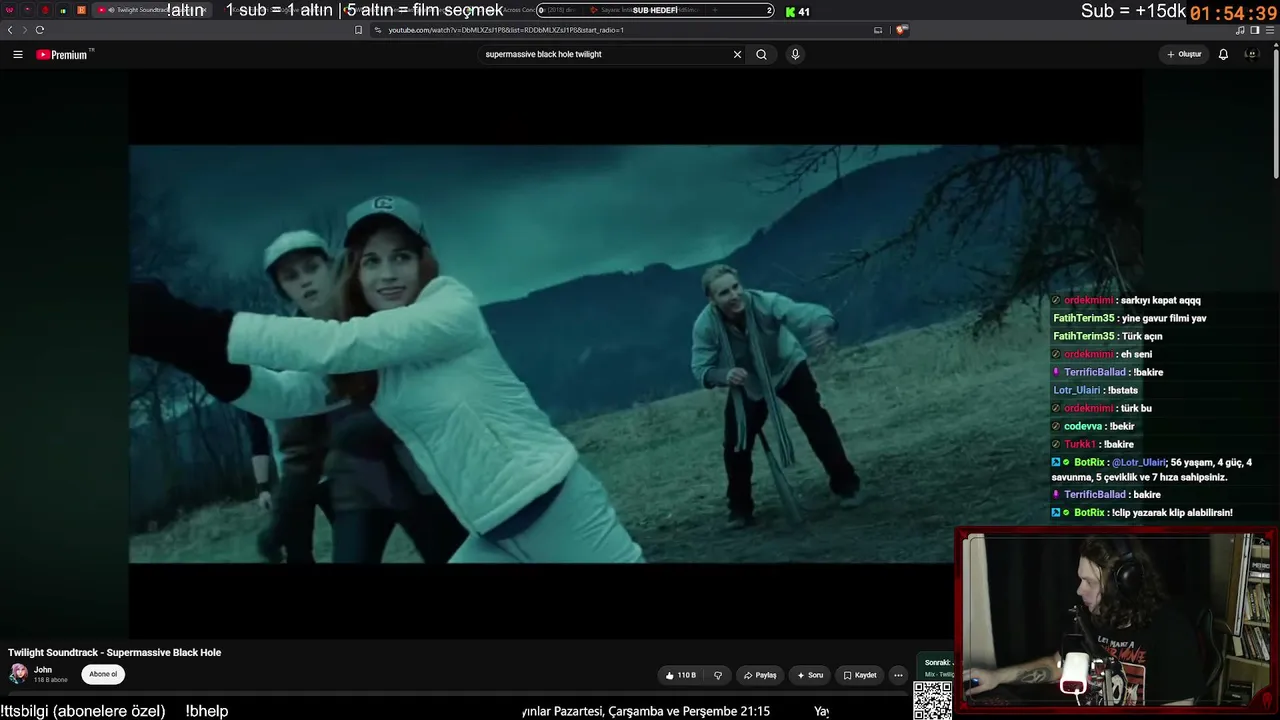
Task: Select the second pinned browser tab
Action: click(28, 10)
